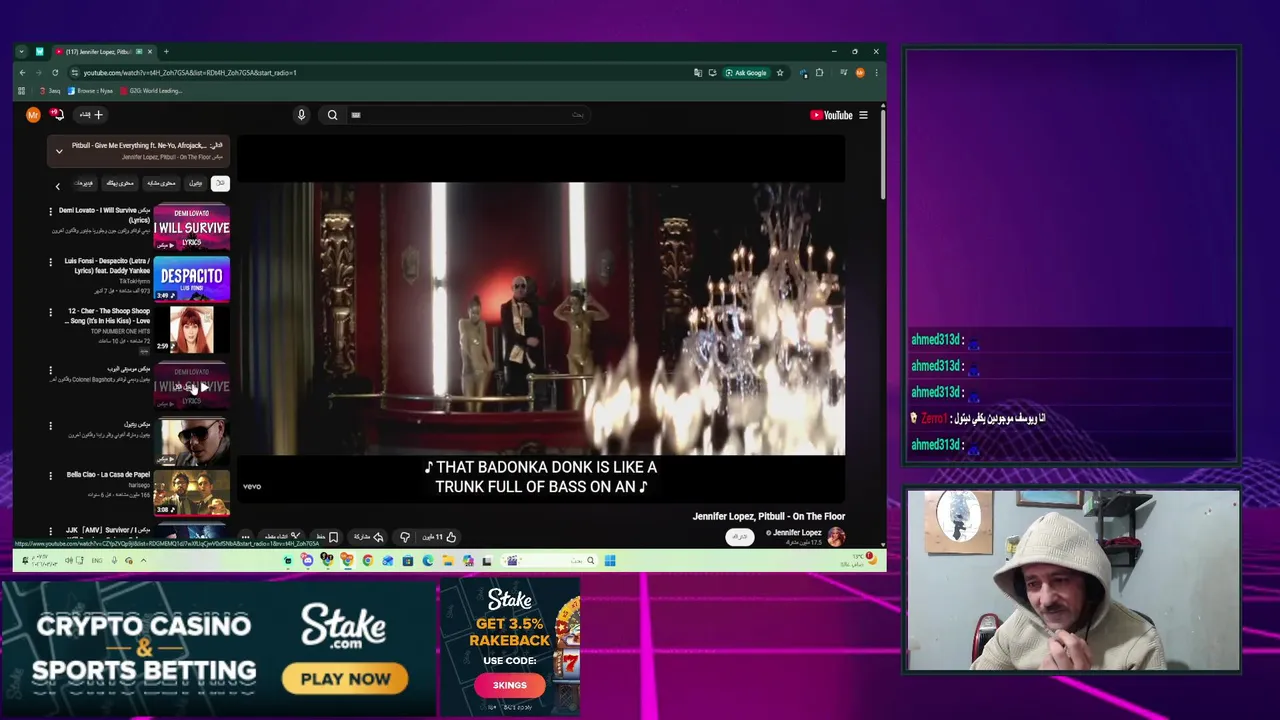Screen dimensions: 1280x720
Task: Open the on-screen keyboard icon in search
Action: pos(356,115)
